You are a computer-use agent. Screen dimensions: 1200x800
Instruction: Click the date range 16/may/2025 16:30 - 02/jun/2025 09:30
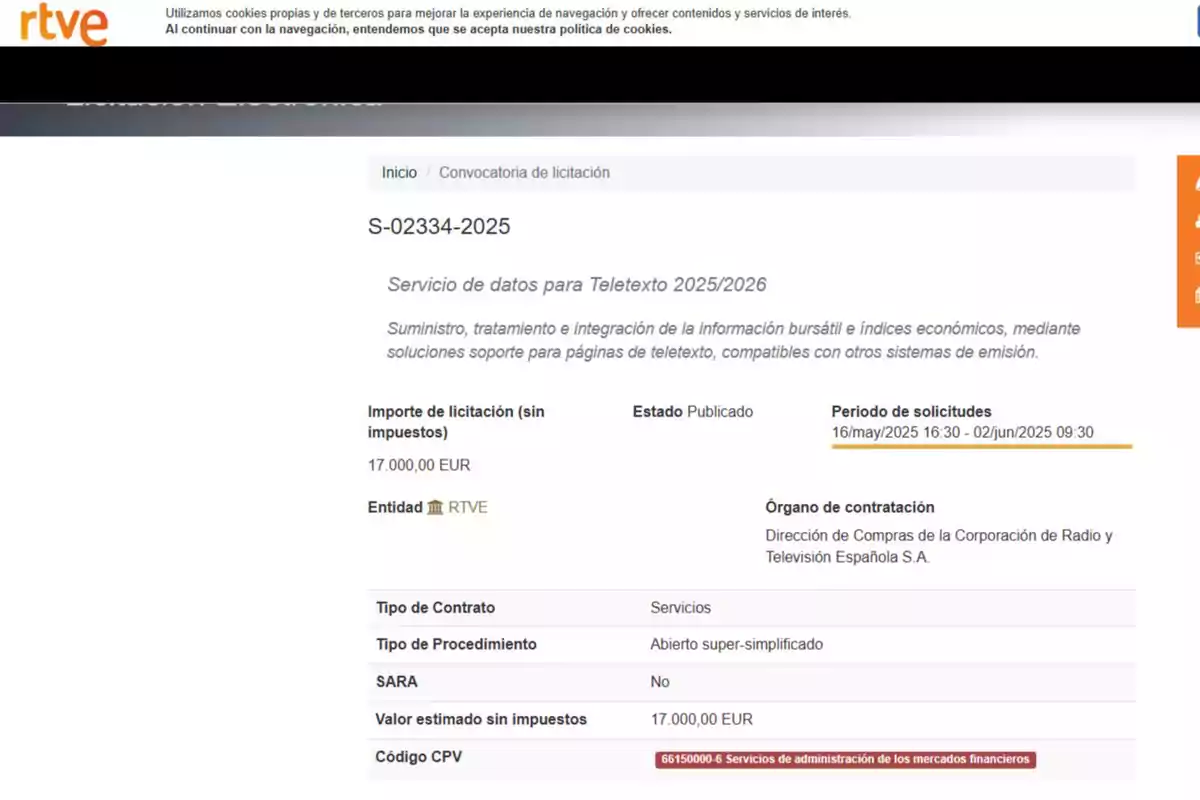click(962, 432)
